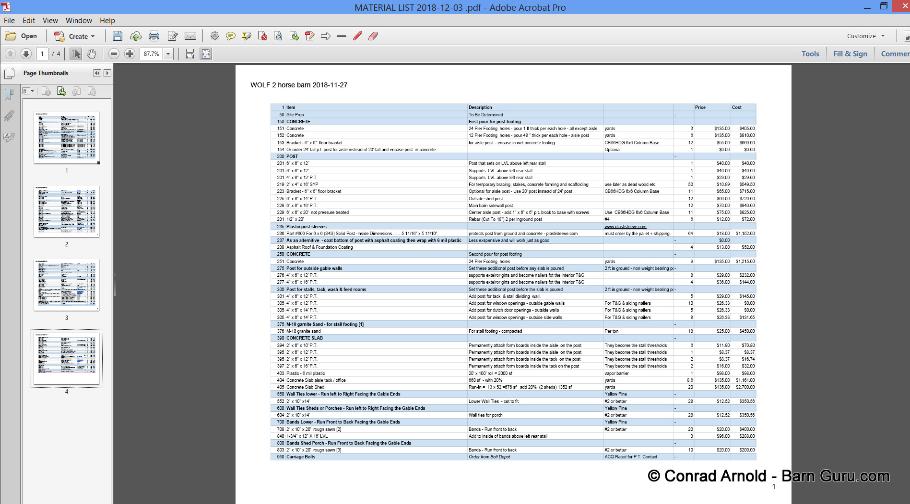Click the page number input field
Image resolution: width=910 pixels, height=504 pixels.
point(42,53)
